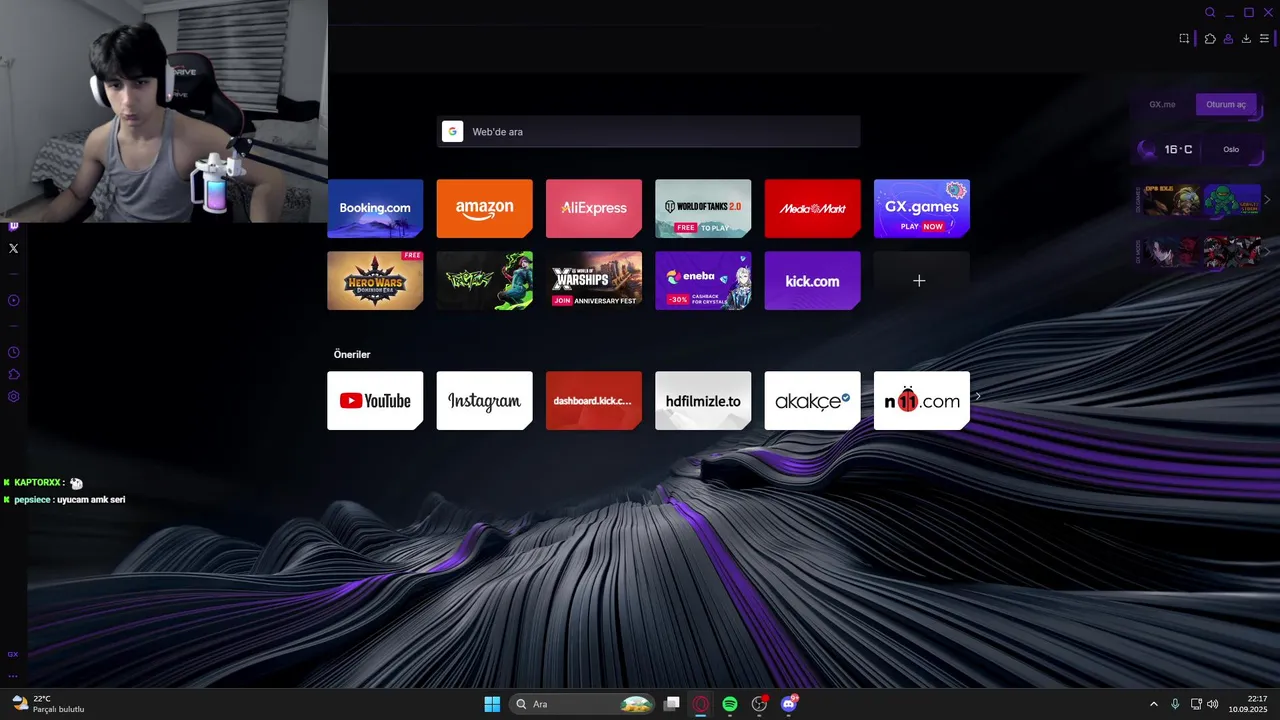Viewport: 1280px width, 720px height.
Task: Open the dashboard.kick.c... suggestion tile
Action: pos(594,400)
